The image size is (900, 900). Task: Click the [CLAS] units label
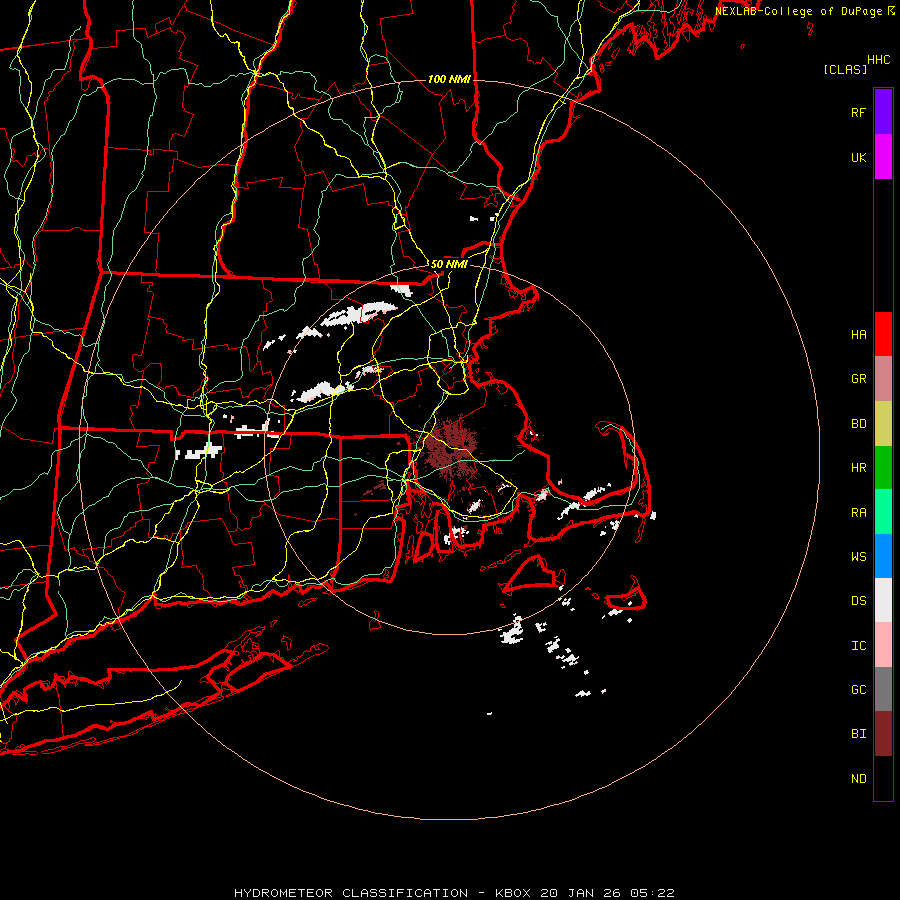pos(845,70)
